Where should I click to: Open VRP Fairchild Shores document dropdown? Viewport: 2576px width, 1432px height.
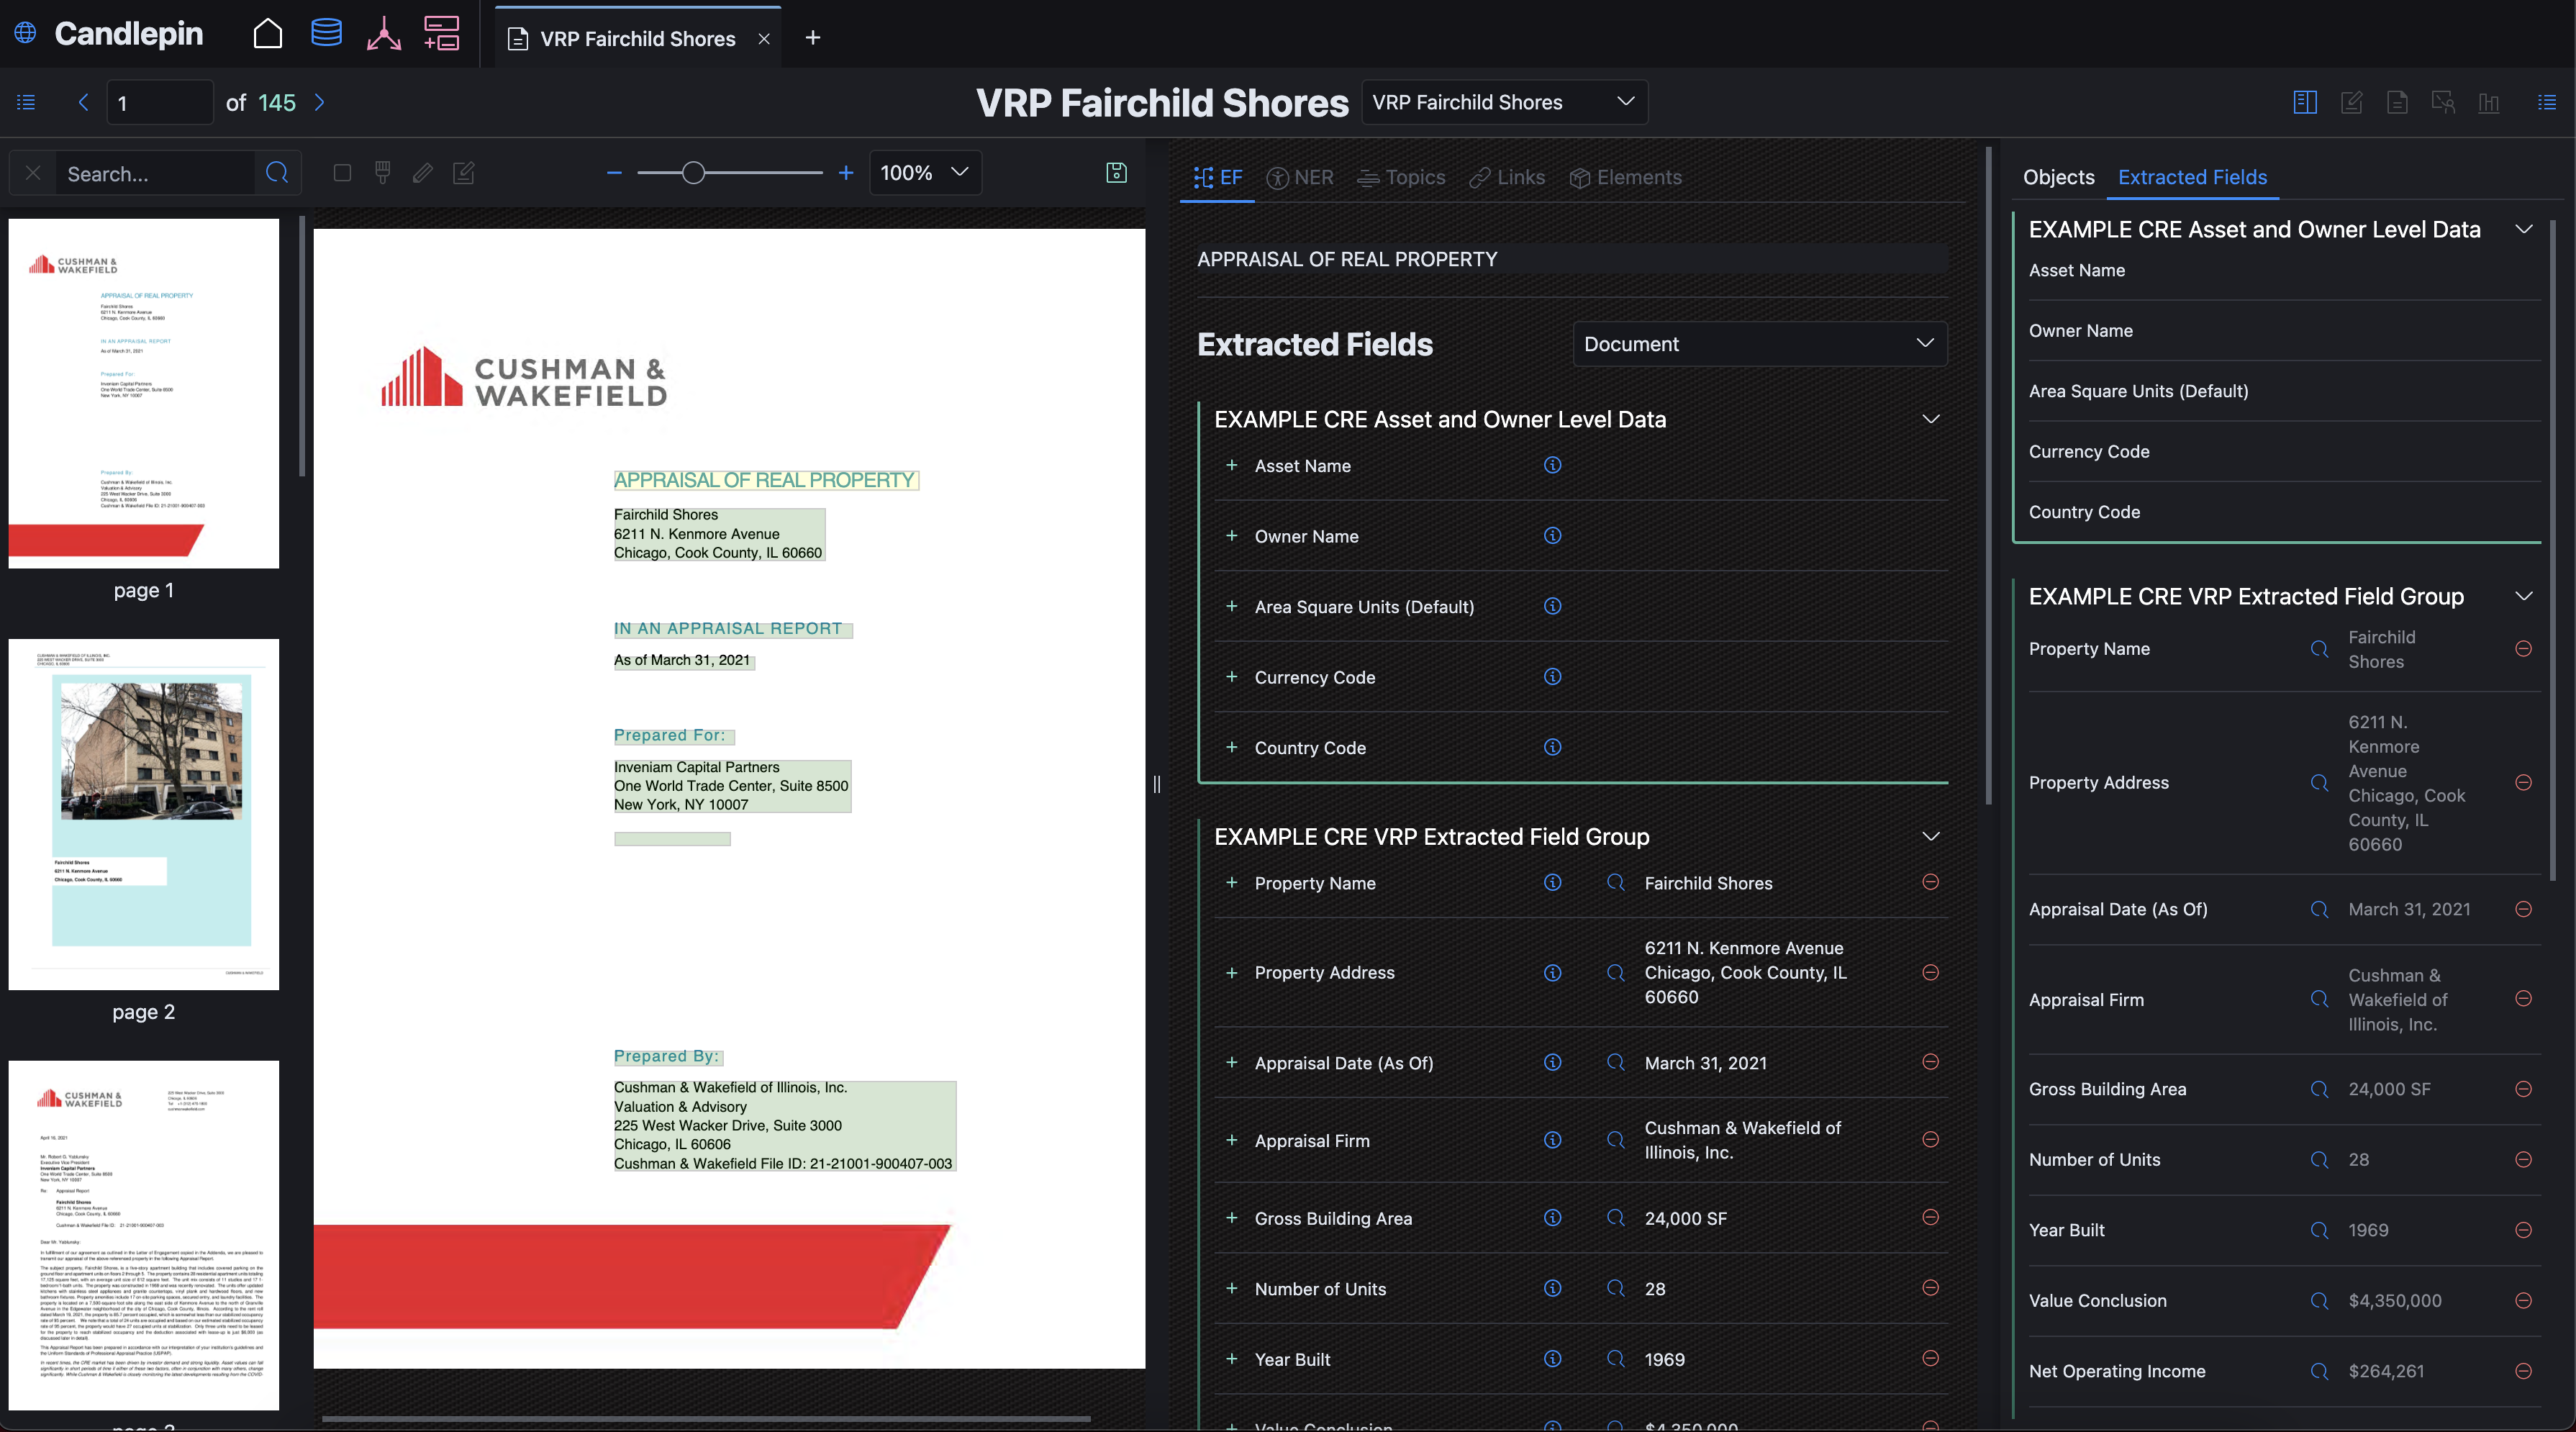1504,102
